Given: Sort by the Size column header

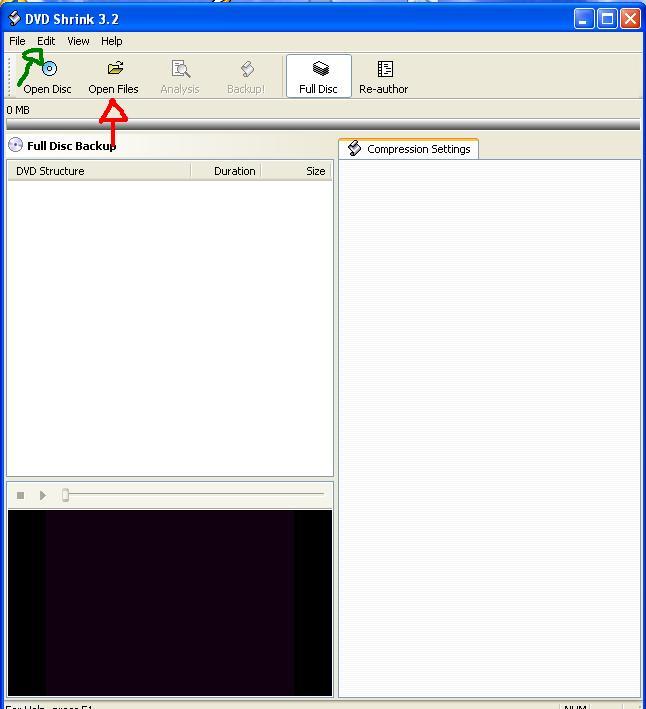Looking at the screenshot, I should click(x=296, y=171).
